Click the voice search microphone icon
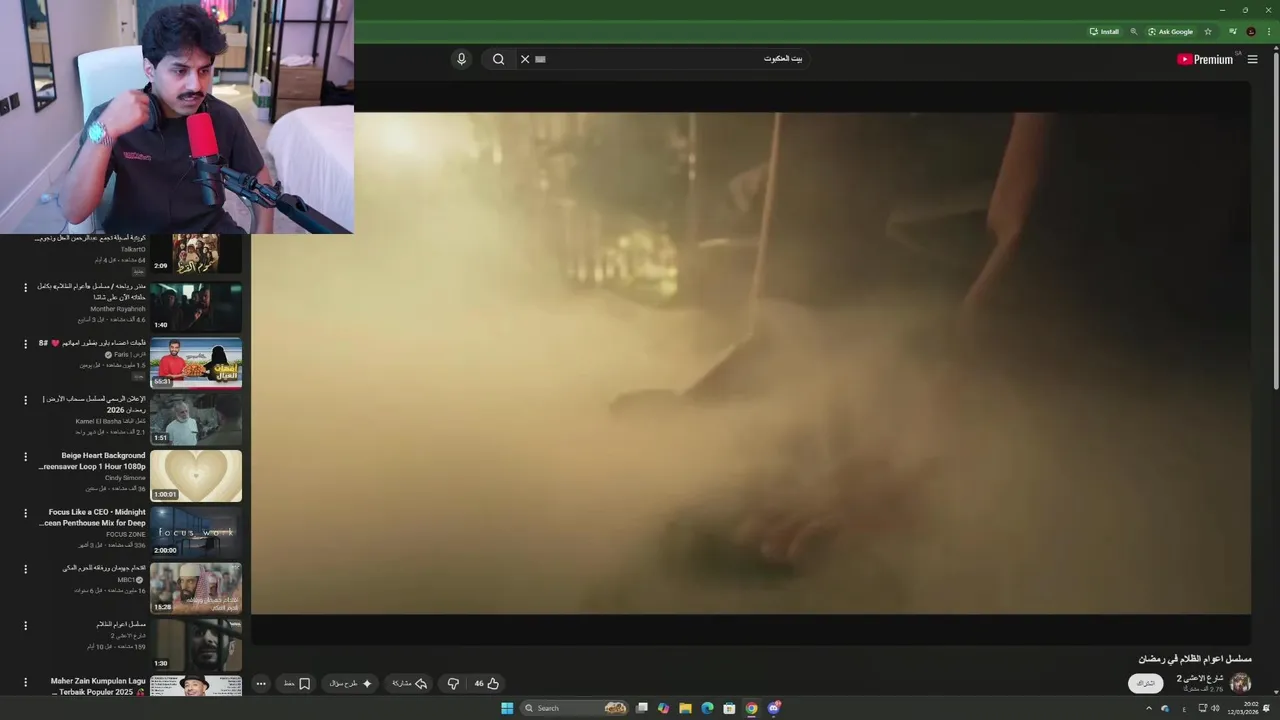Screen dimensions: 1280x720 [461, 59]
